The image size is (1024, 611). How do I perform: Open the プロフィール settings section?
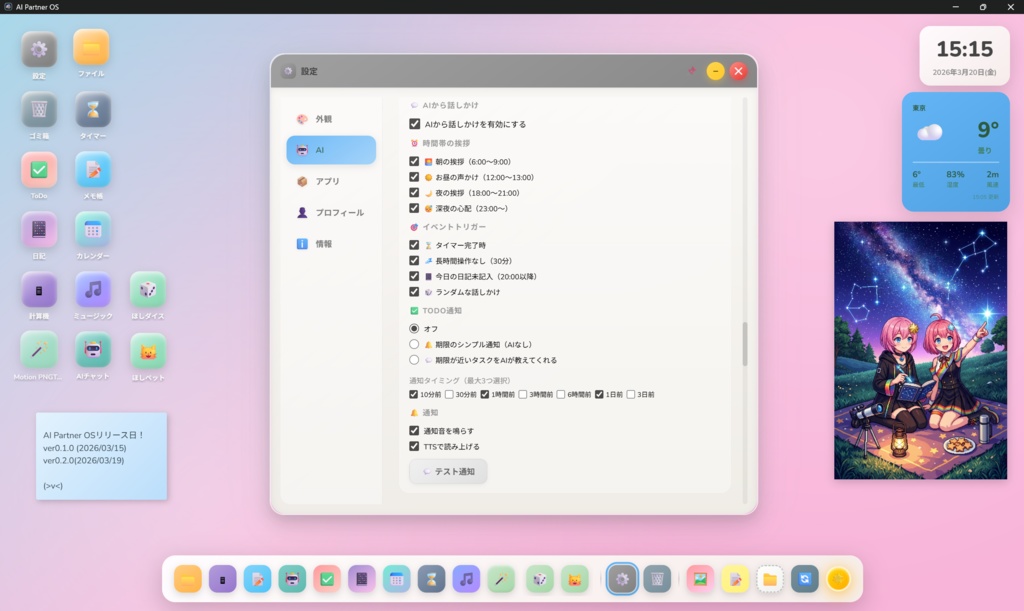click(331, 212)
